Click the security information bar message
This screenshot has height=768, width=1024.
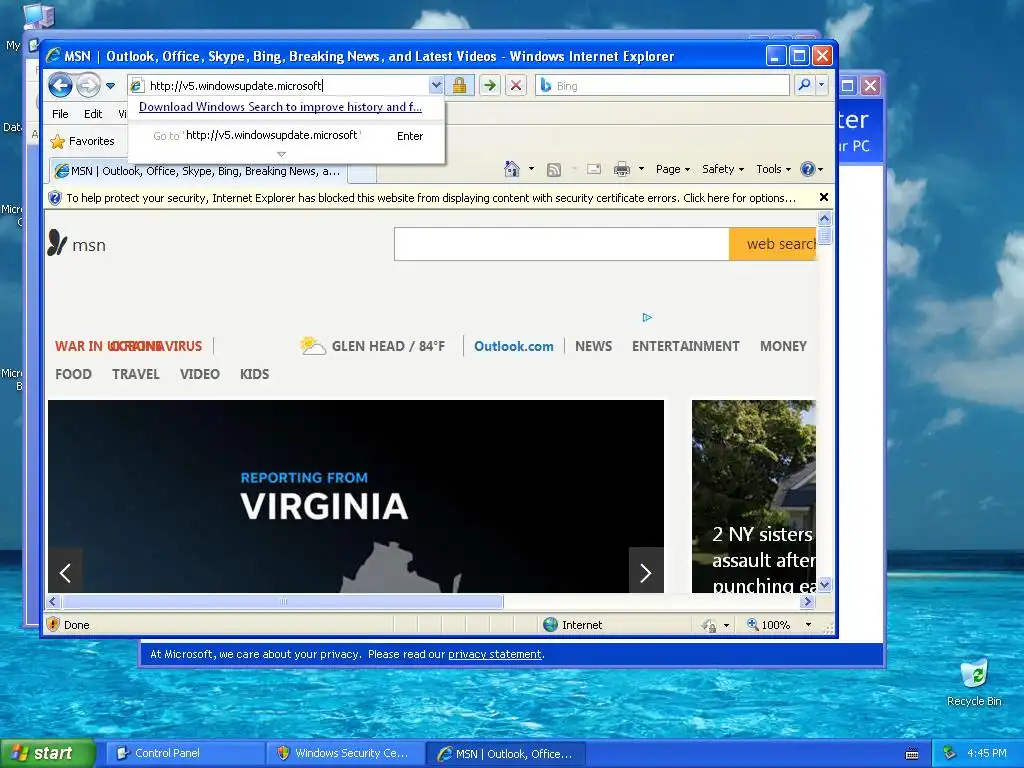click(431, 198)
